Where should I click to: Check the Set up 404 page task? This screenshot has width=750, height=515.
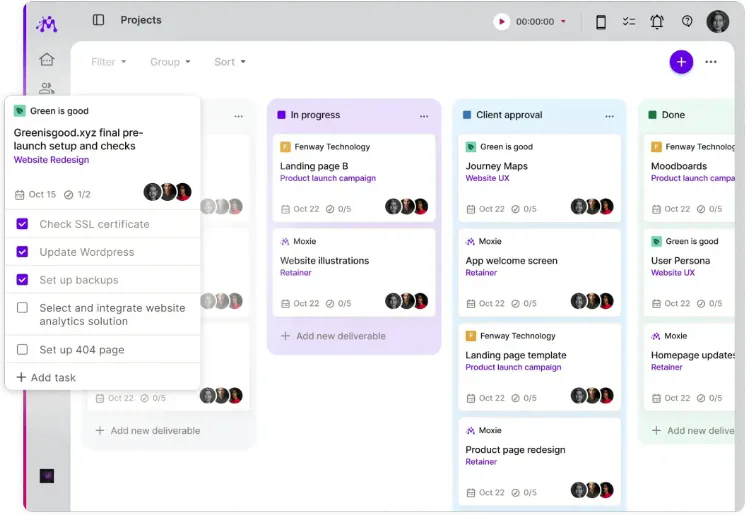22,350
